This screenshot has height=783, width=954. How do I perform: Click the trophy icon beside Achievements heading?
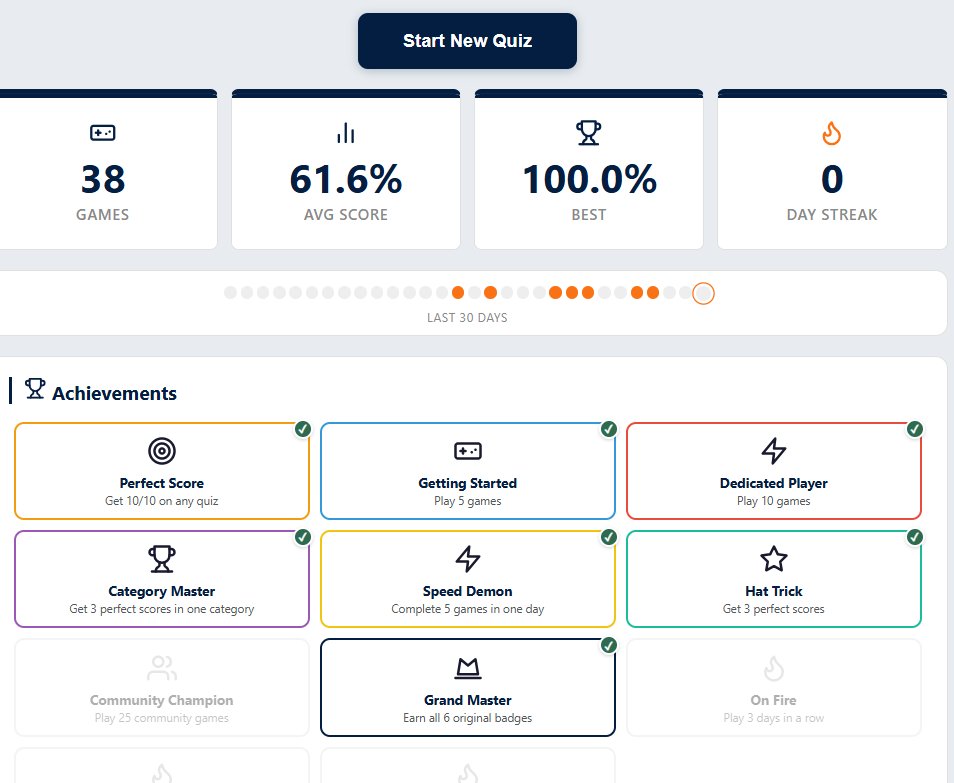tap(35, 390)
